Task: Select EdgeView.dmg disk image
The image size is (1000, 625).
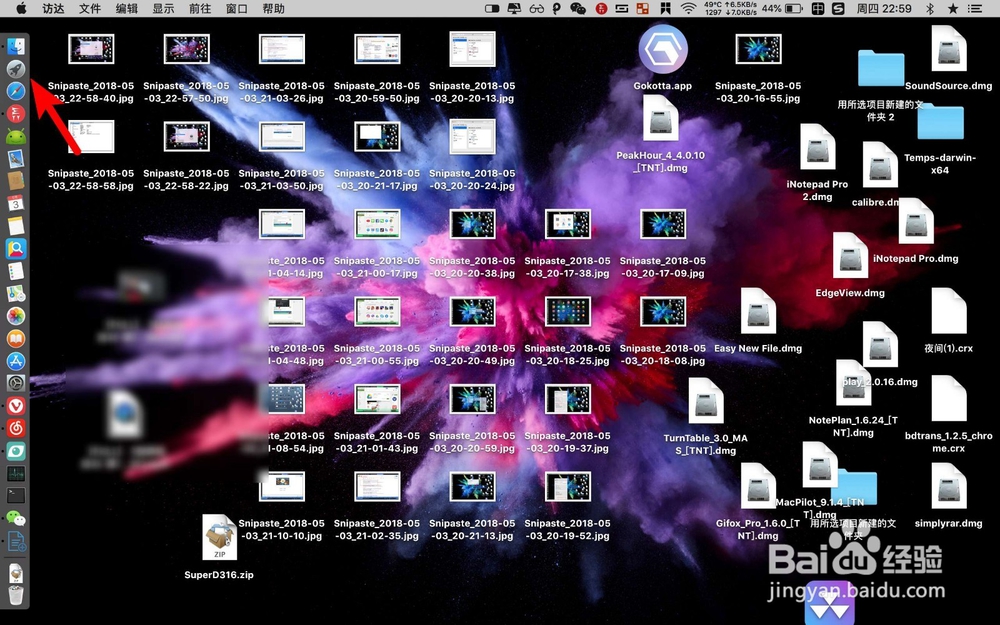Action: click(x=850, y=256)
